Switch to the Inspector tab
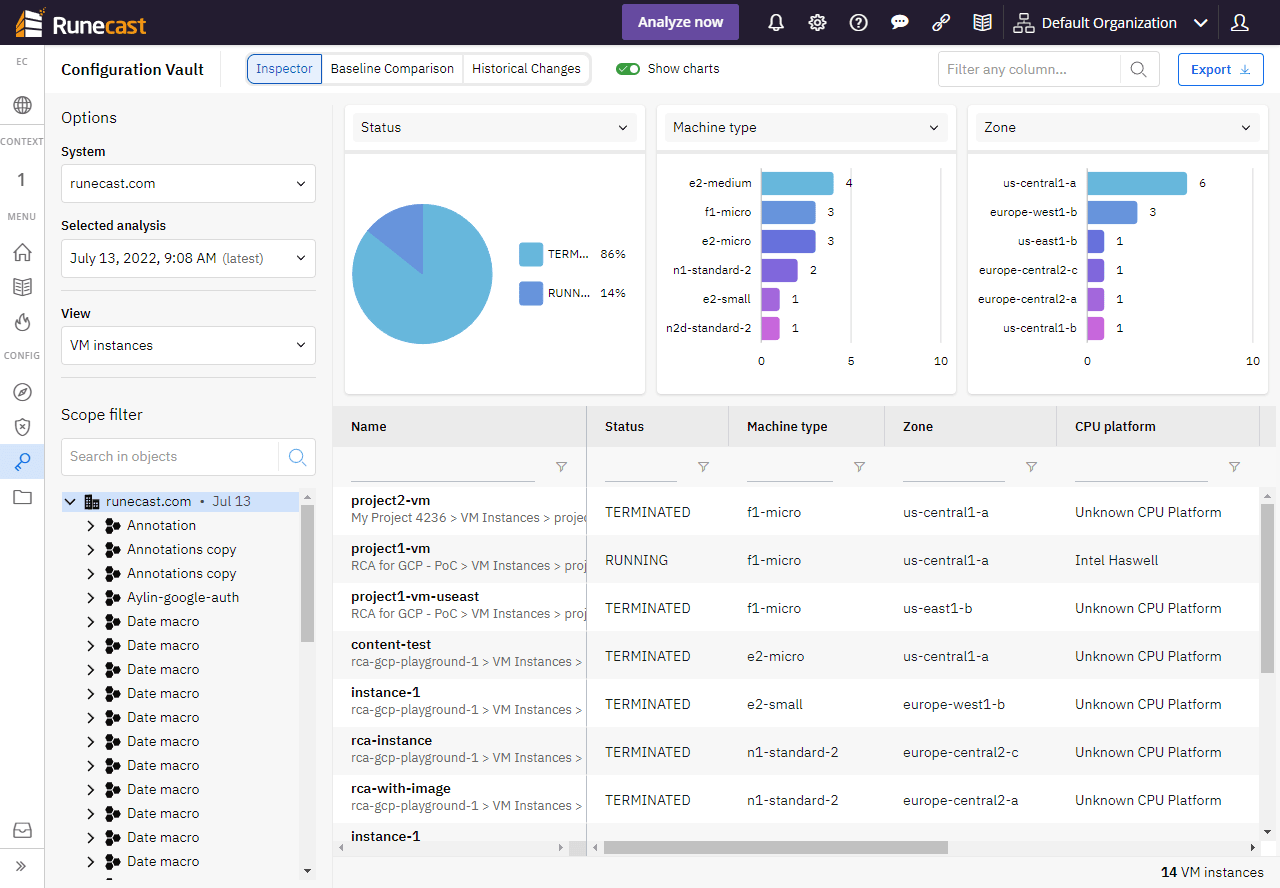This screenshot has width=1280, height=888. point(285,69)
